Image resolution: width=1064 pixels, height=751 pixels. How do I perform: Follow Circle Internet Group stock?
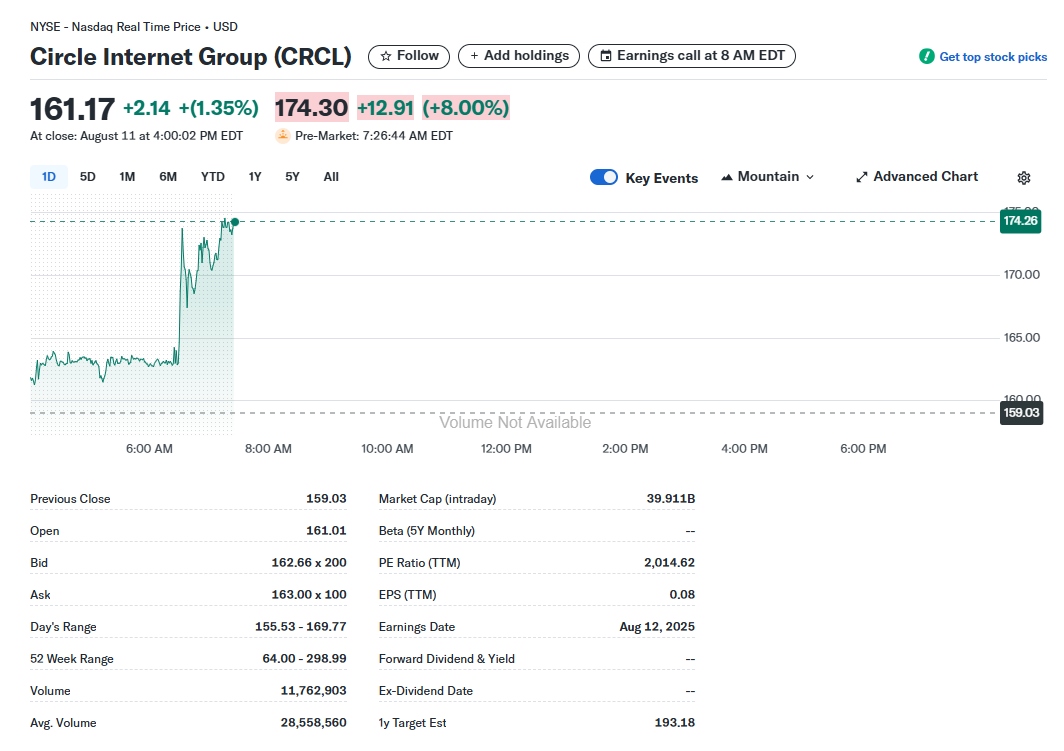click(x=409, y=56)
